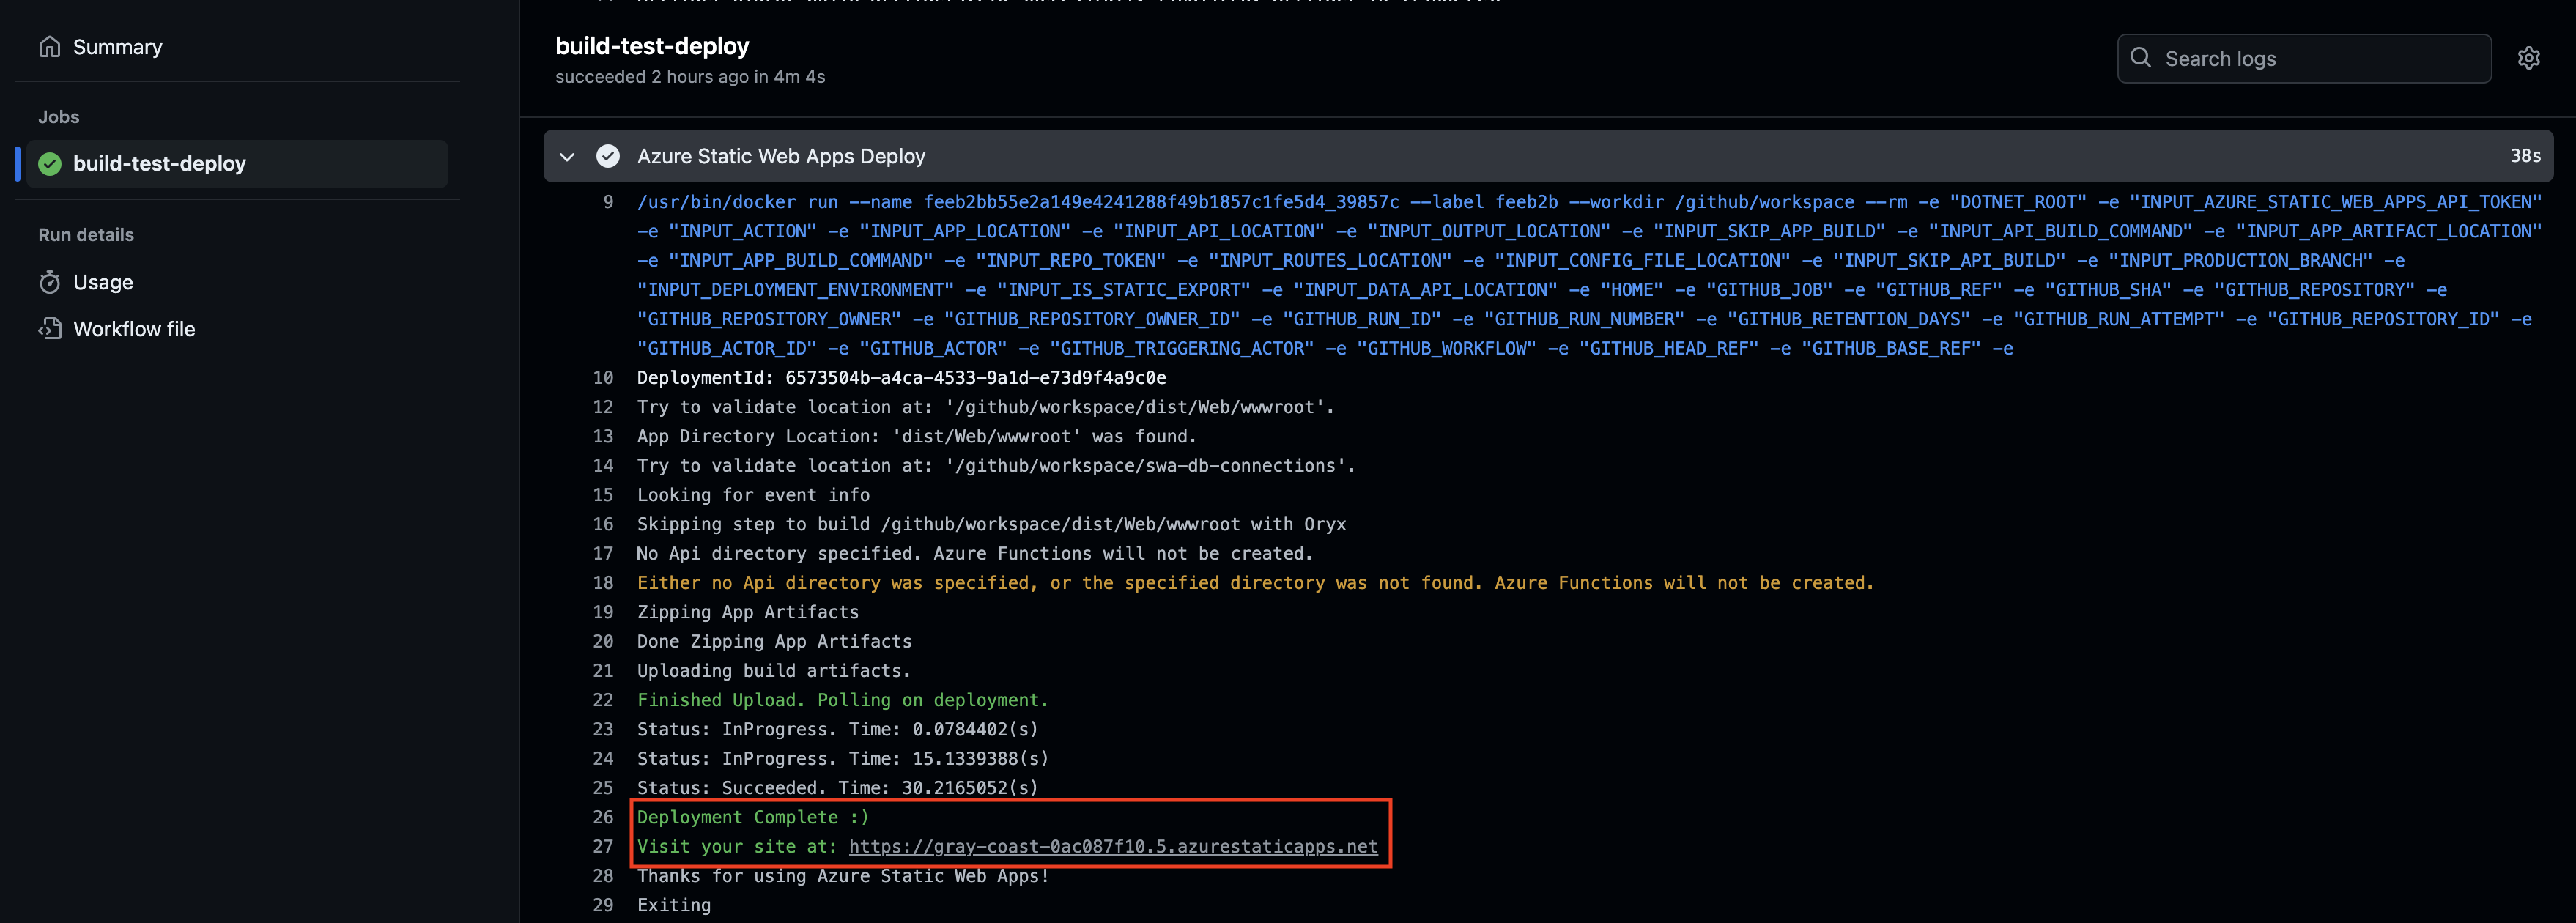Image resolution: width=2576 pixels, height=923 pixels.
Task: Click 'Status: InProgress. Time: 15.1339388(s)' line
Action: click(x=843, y=759)
